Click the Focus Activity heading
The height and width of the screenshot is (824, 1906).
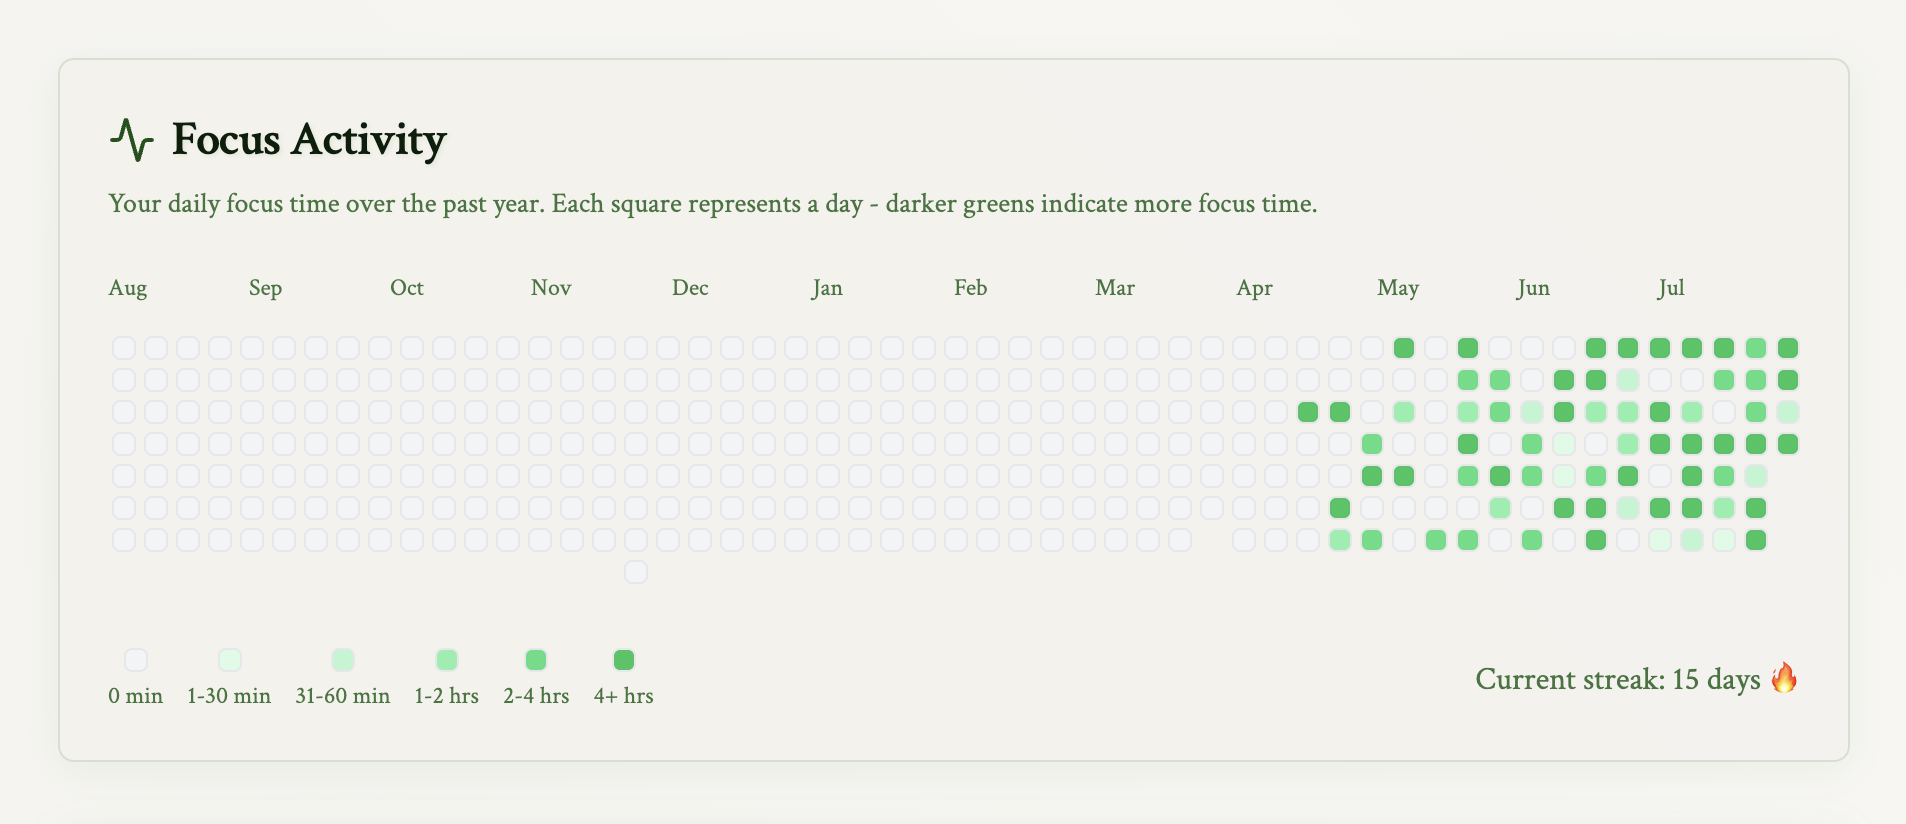309,140
